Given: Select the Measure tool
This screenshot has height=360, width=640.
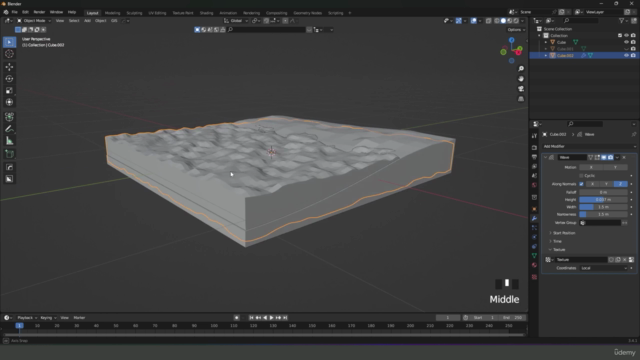Looking at the screenshot, I should (9, 141).
